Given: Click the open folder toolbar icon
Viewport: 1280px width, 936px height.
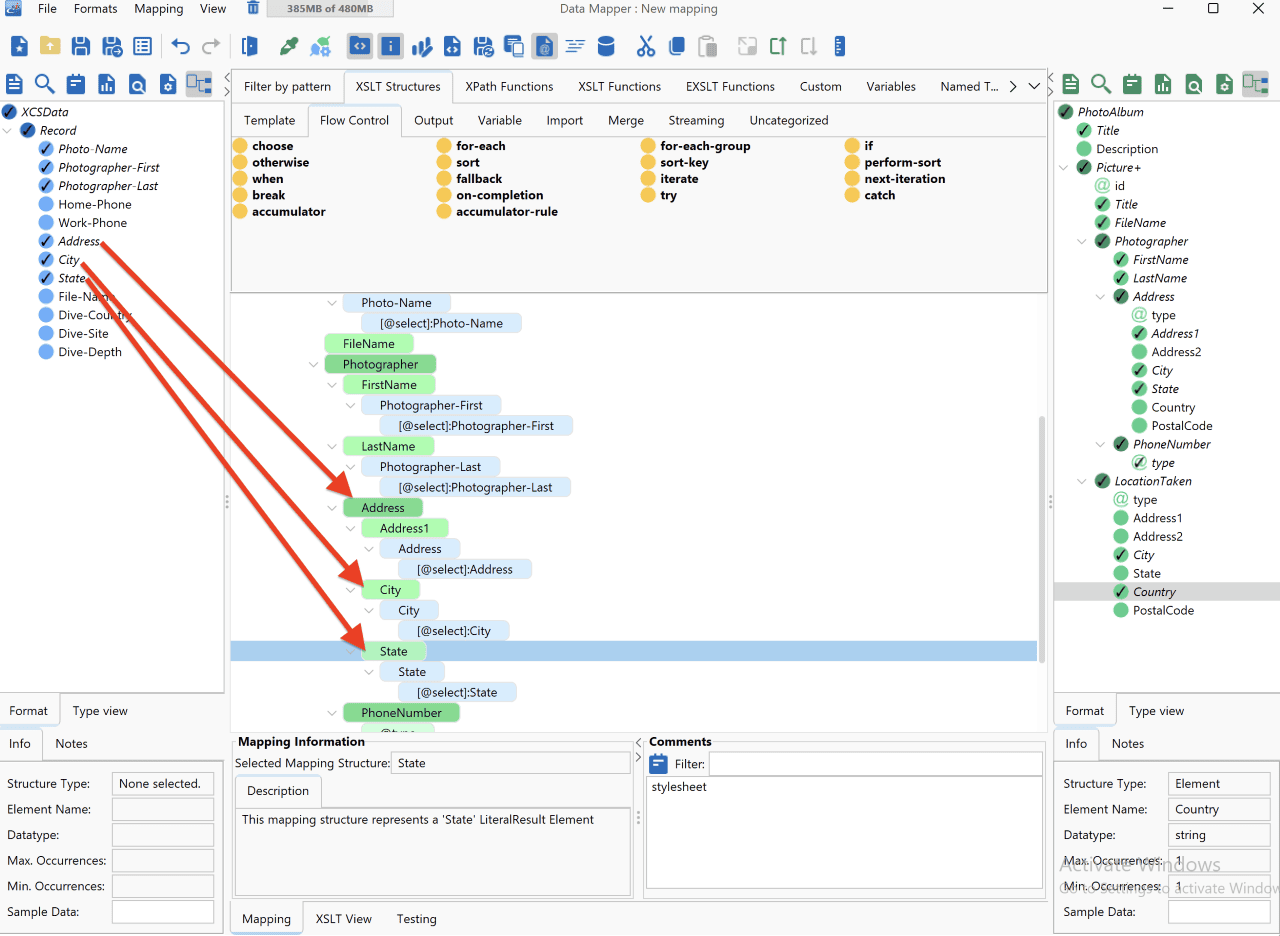Looking at the screenshot, I should point(50,46).
